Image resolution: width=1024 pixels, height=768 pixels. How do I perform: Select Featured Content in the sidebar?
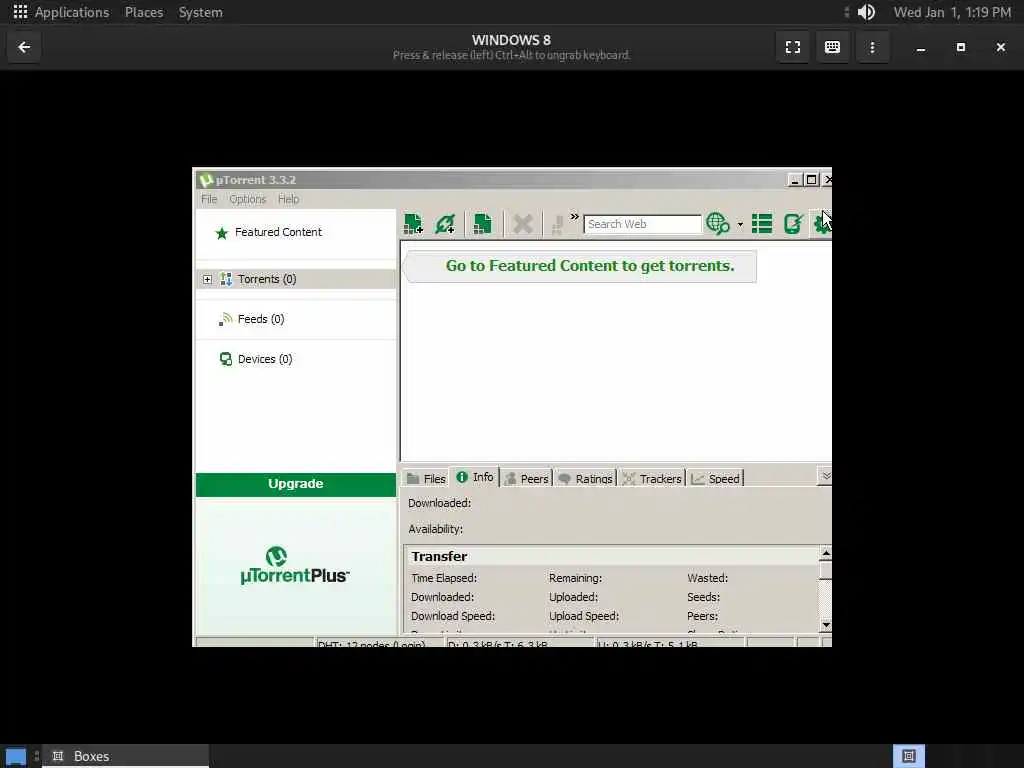[278, 232]
